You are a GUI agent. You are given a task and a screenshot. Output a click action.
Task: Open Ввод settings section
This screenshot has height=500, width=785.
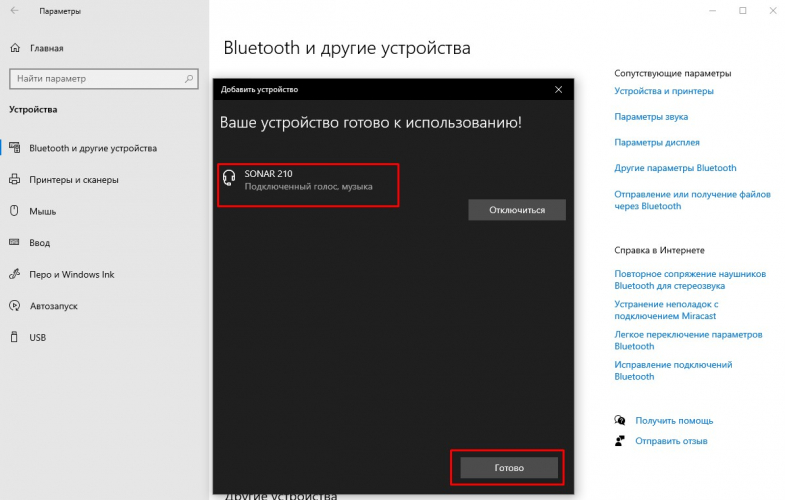point(40,243)
